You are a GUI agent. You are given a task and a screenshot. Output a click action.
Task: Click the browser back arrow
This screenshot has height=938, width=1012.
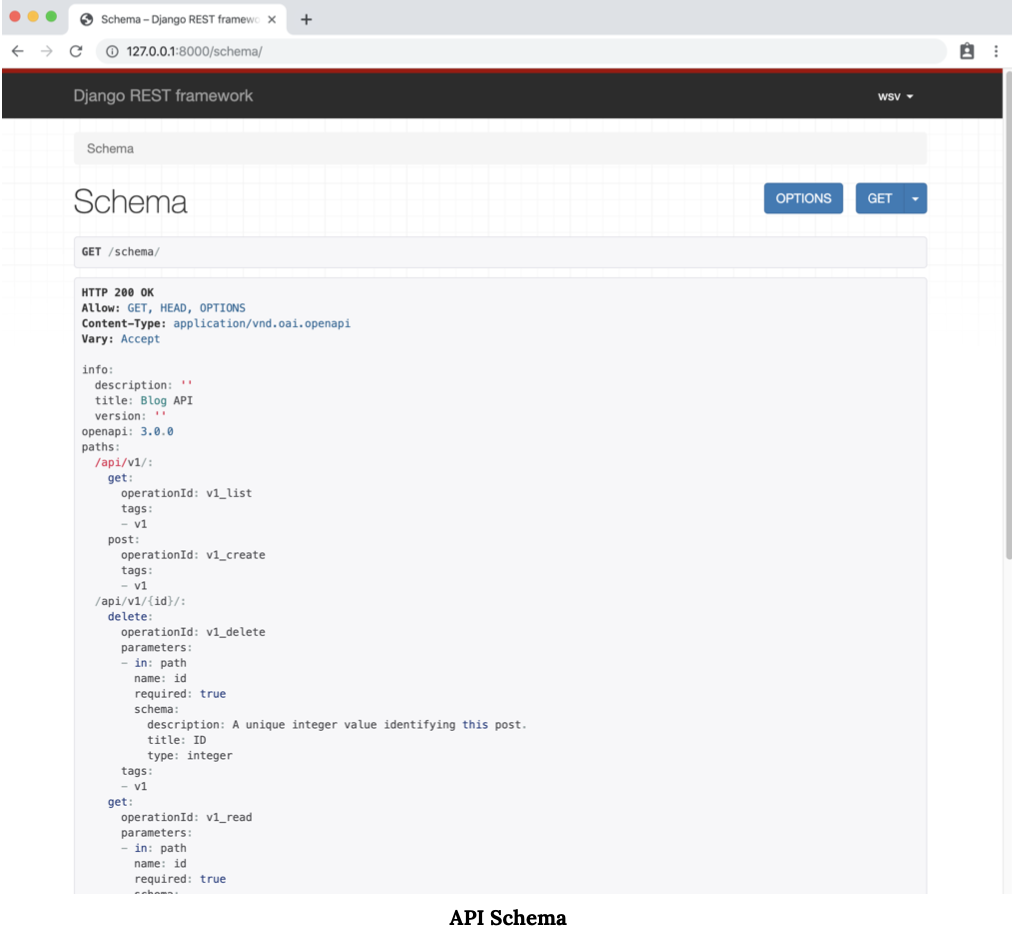click(17, 51)
